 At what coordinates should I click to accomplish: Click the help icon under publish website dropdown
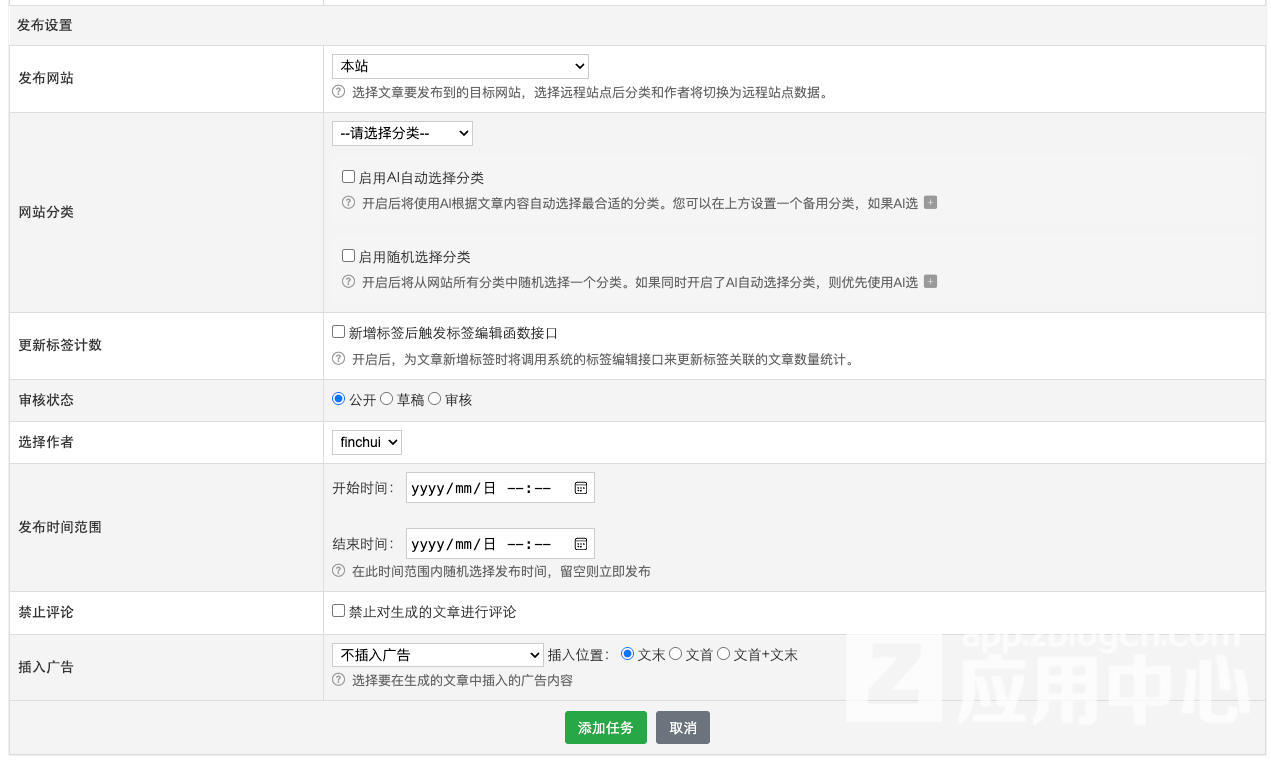coord(339,92)
